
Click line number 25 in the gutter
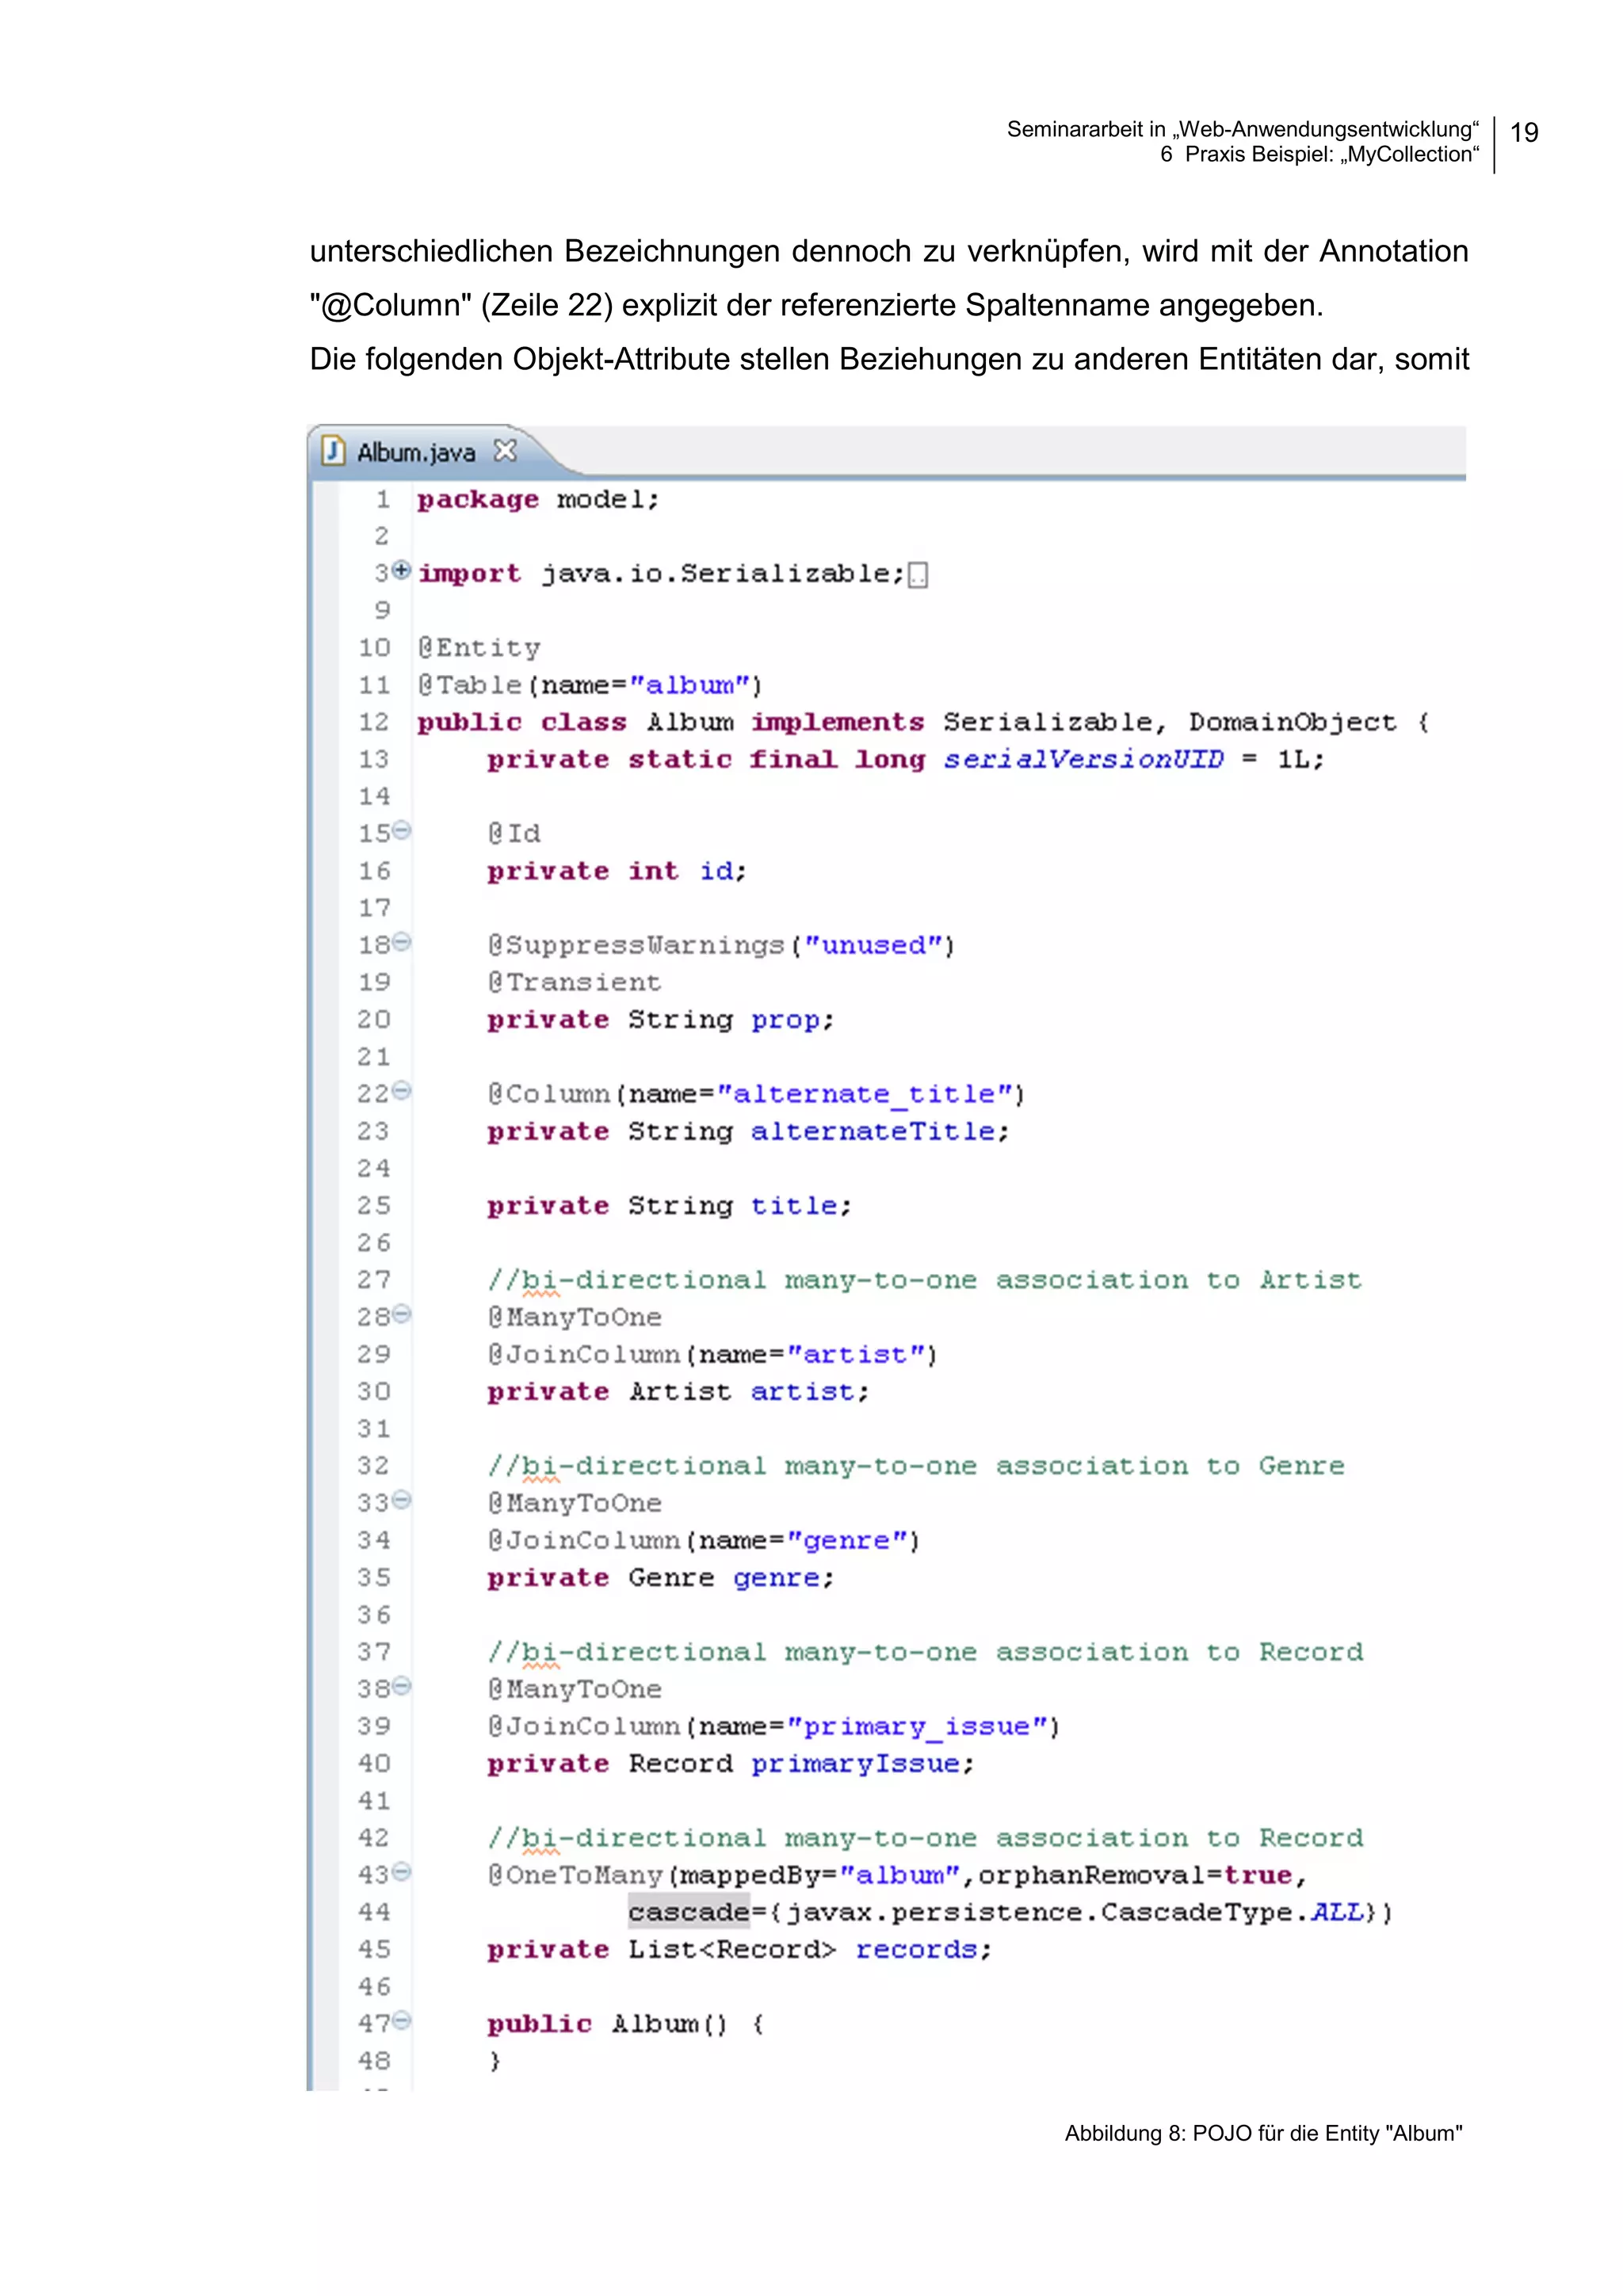point(374,1206)
